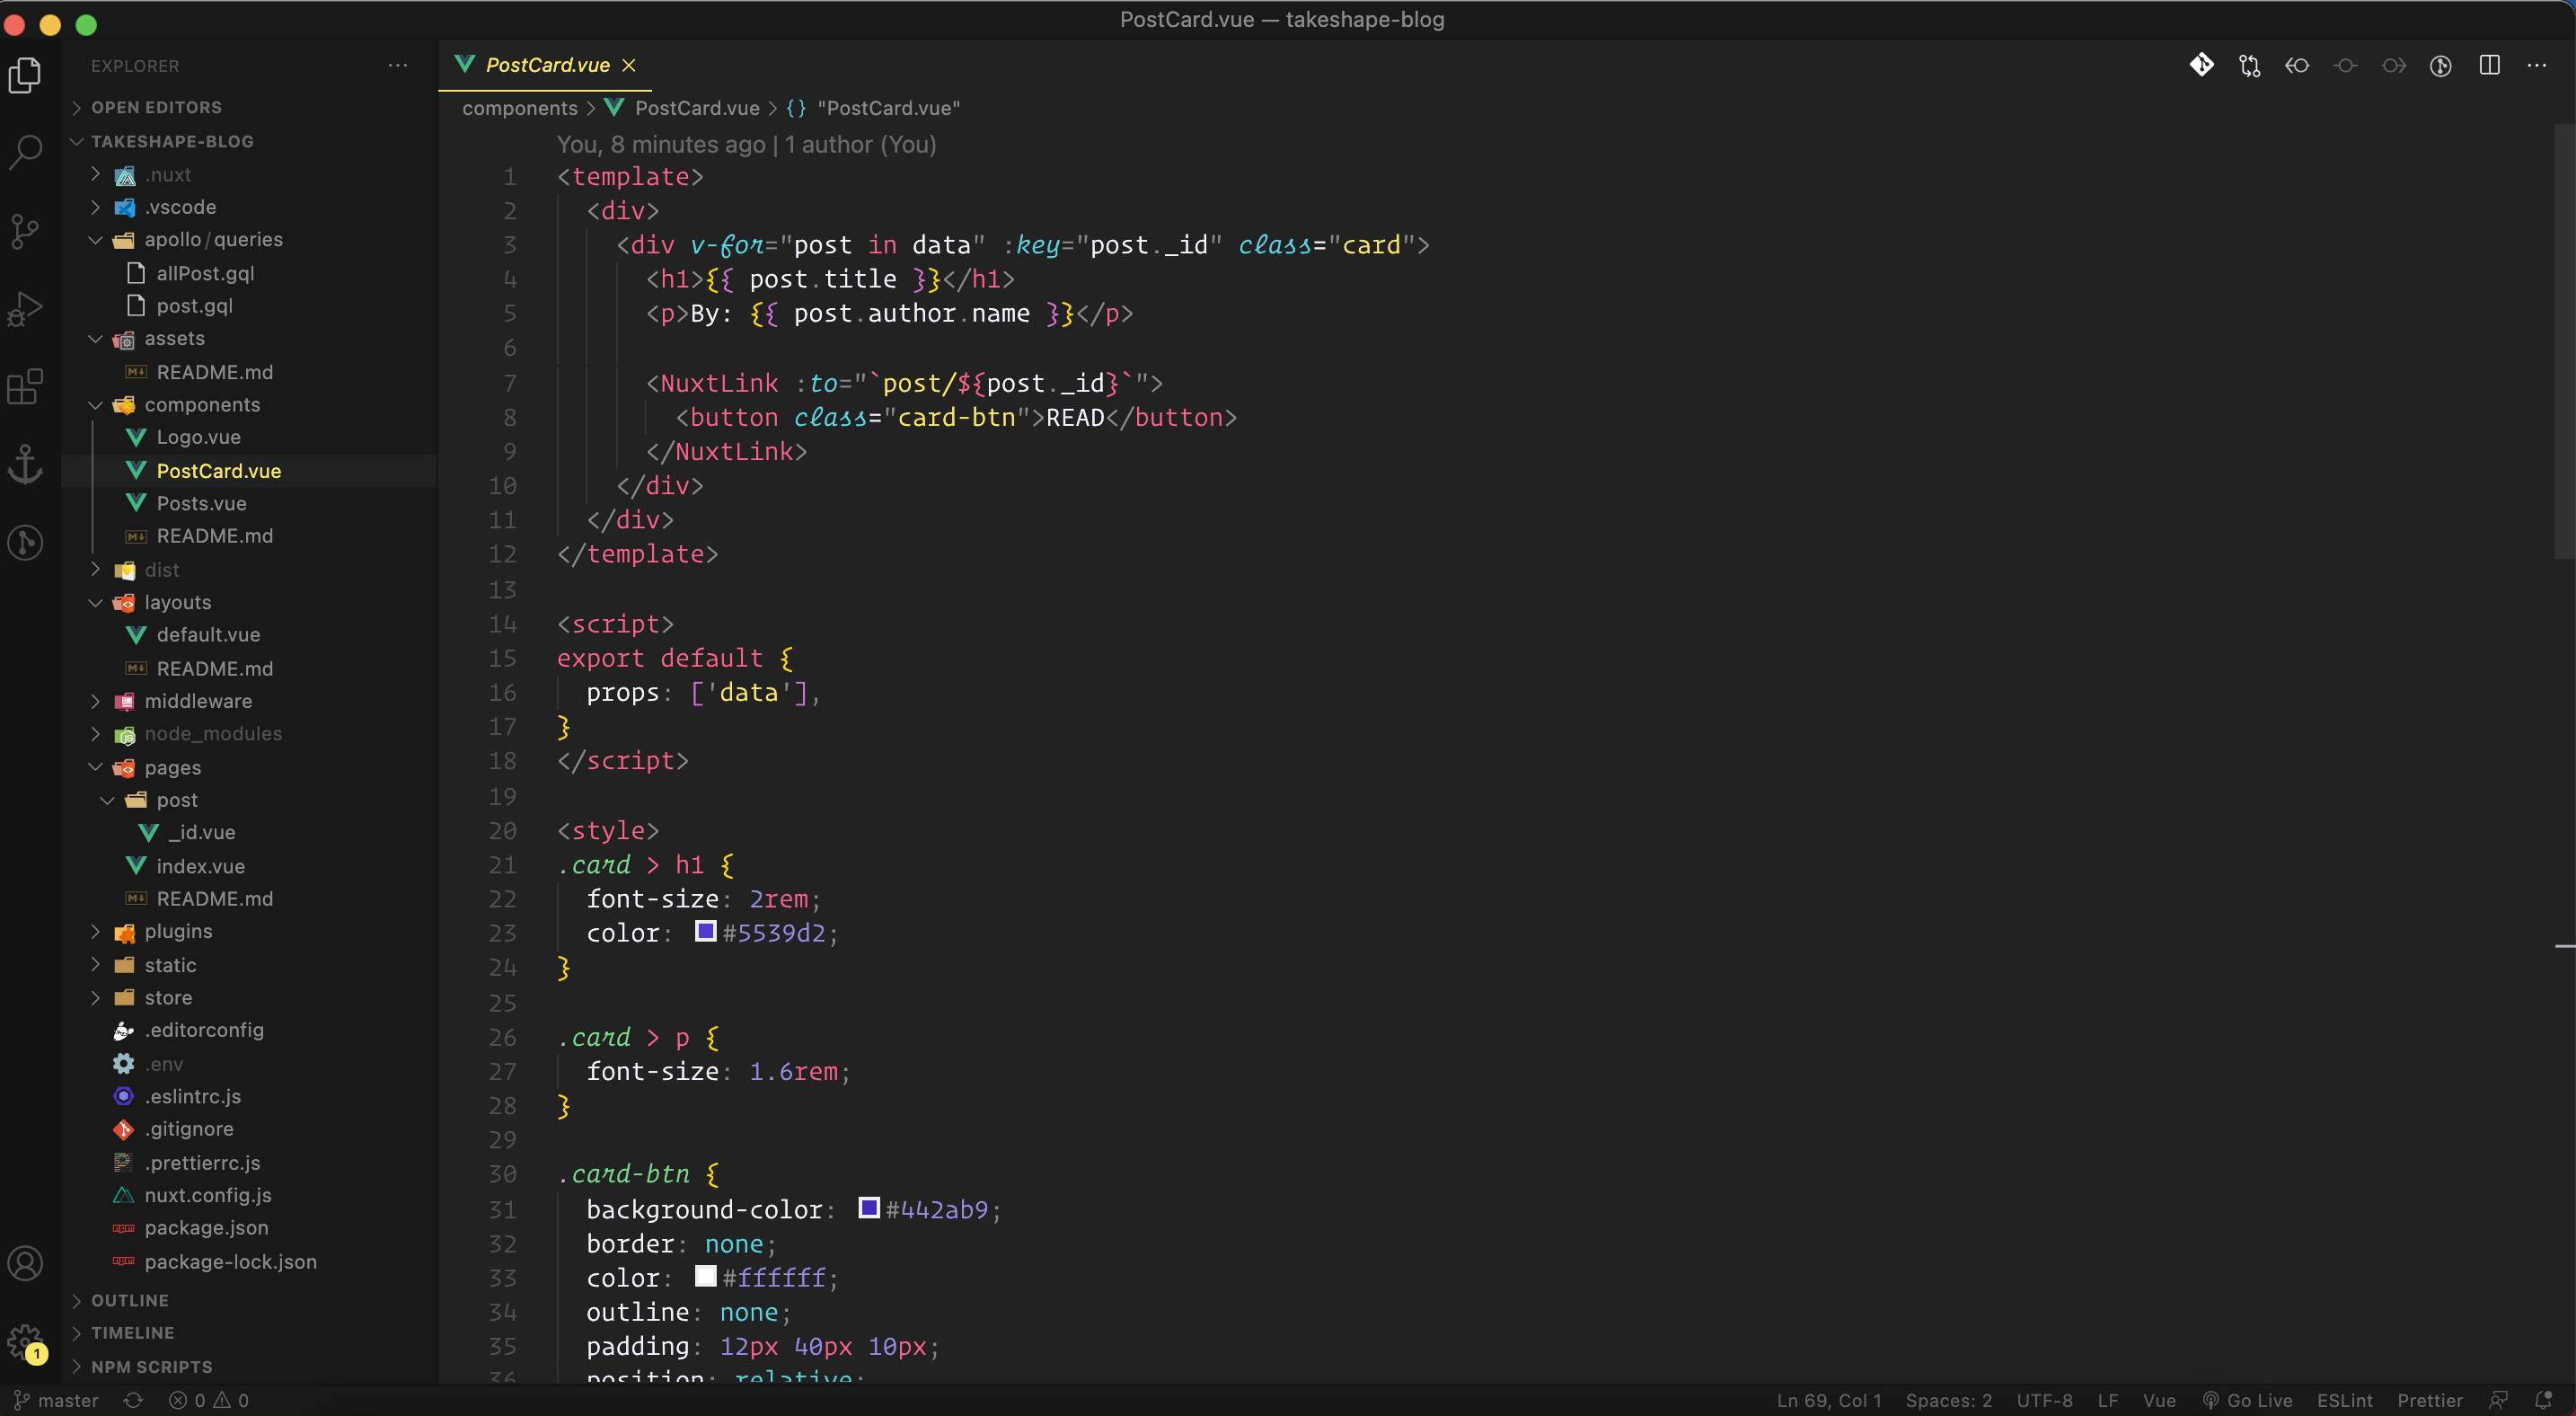
Task: Open next revision via right arrow icon
Action: [x=2393, y=65]
